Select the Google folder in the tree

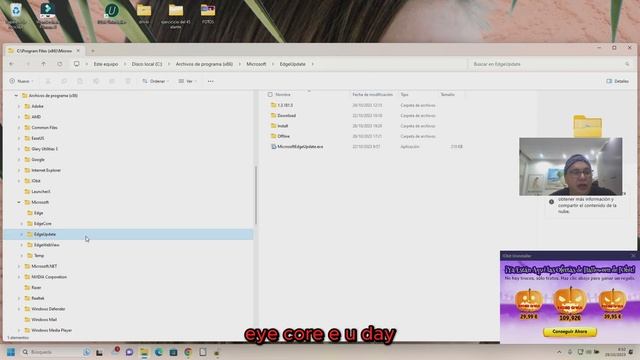coord(38,160)
